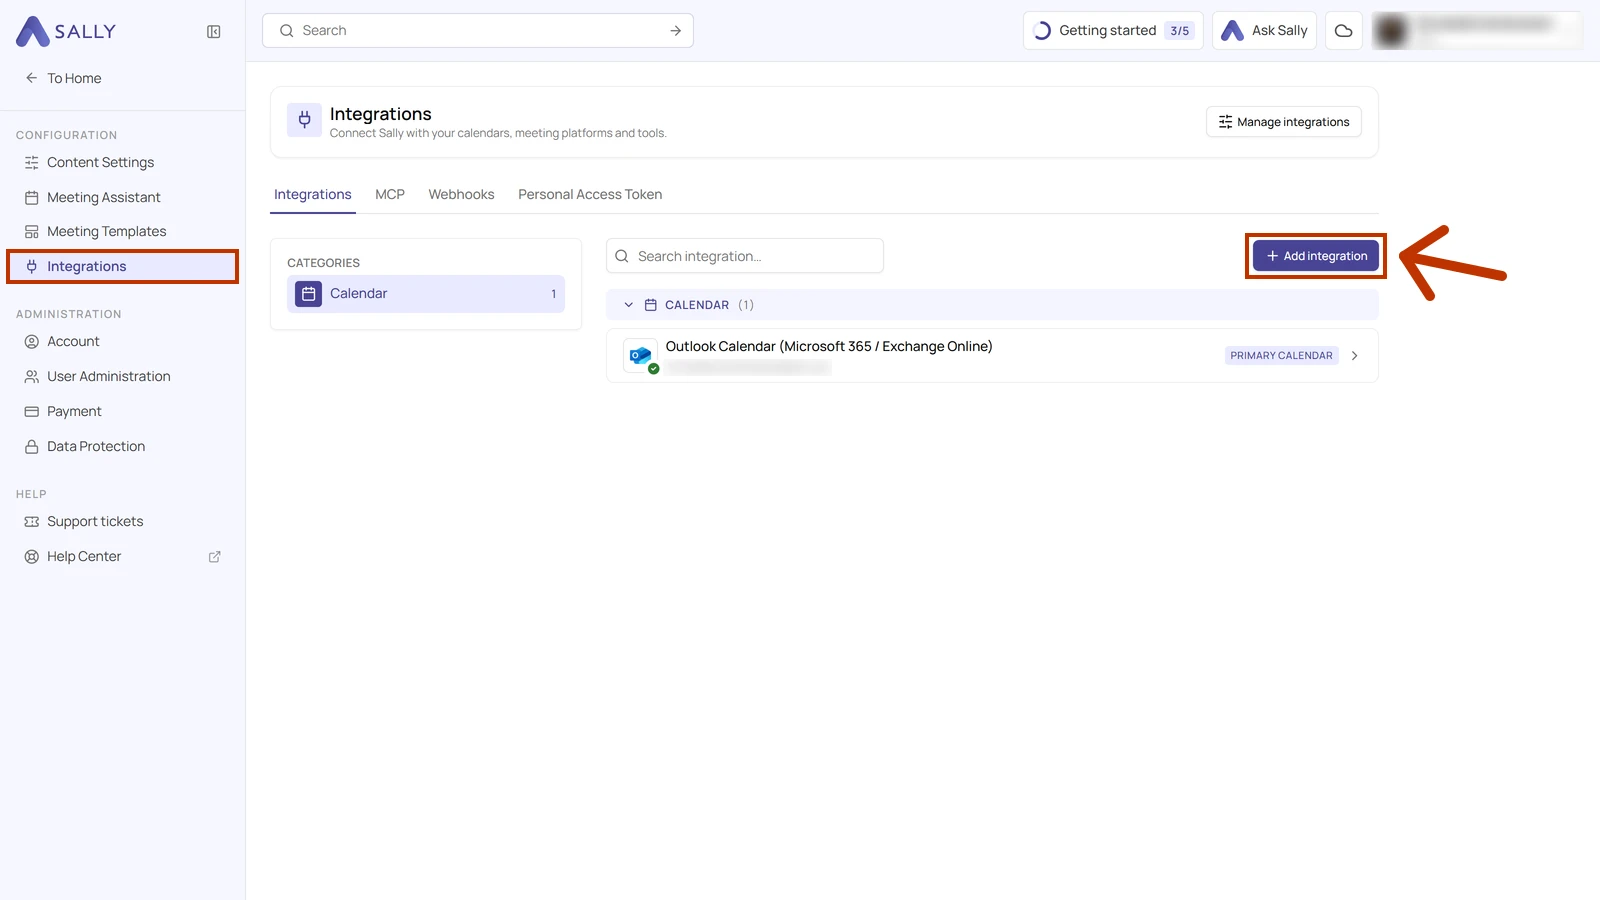This screenshot has height=900, width=1600.
Task: Click the Sally logo
Action: click(x=66, y=31)
